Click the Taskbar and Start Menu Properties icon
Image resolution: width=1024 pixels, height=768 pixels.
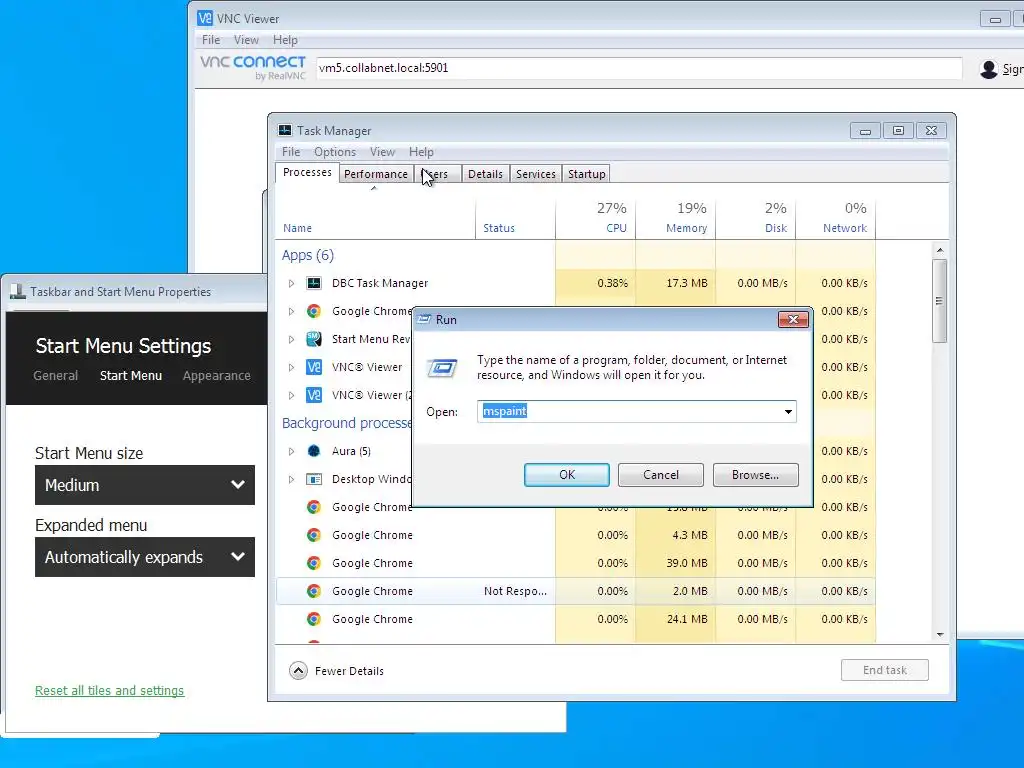[x=18, y=291]
